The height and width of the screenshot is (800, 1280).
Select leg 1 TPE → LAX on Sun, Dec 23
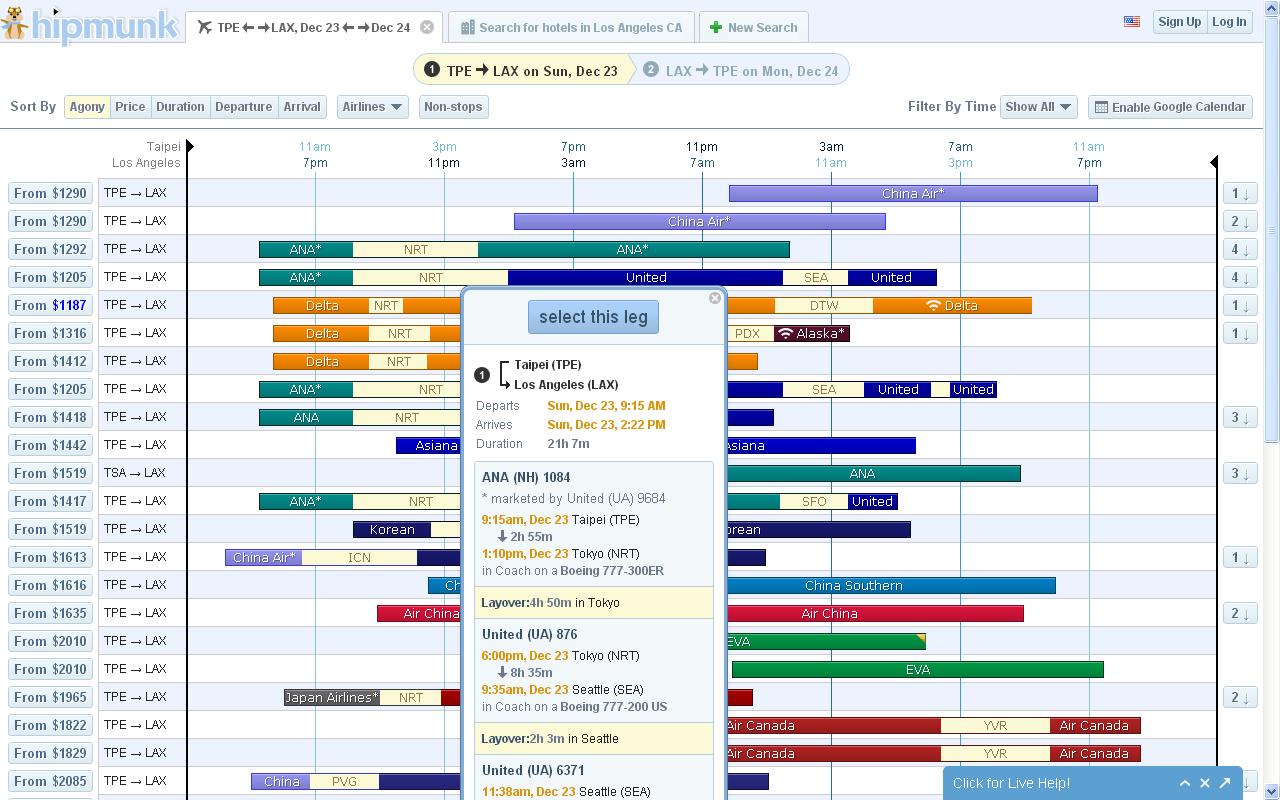pos(522,70)
